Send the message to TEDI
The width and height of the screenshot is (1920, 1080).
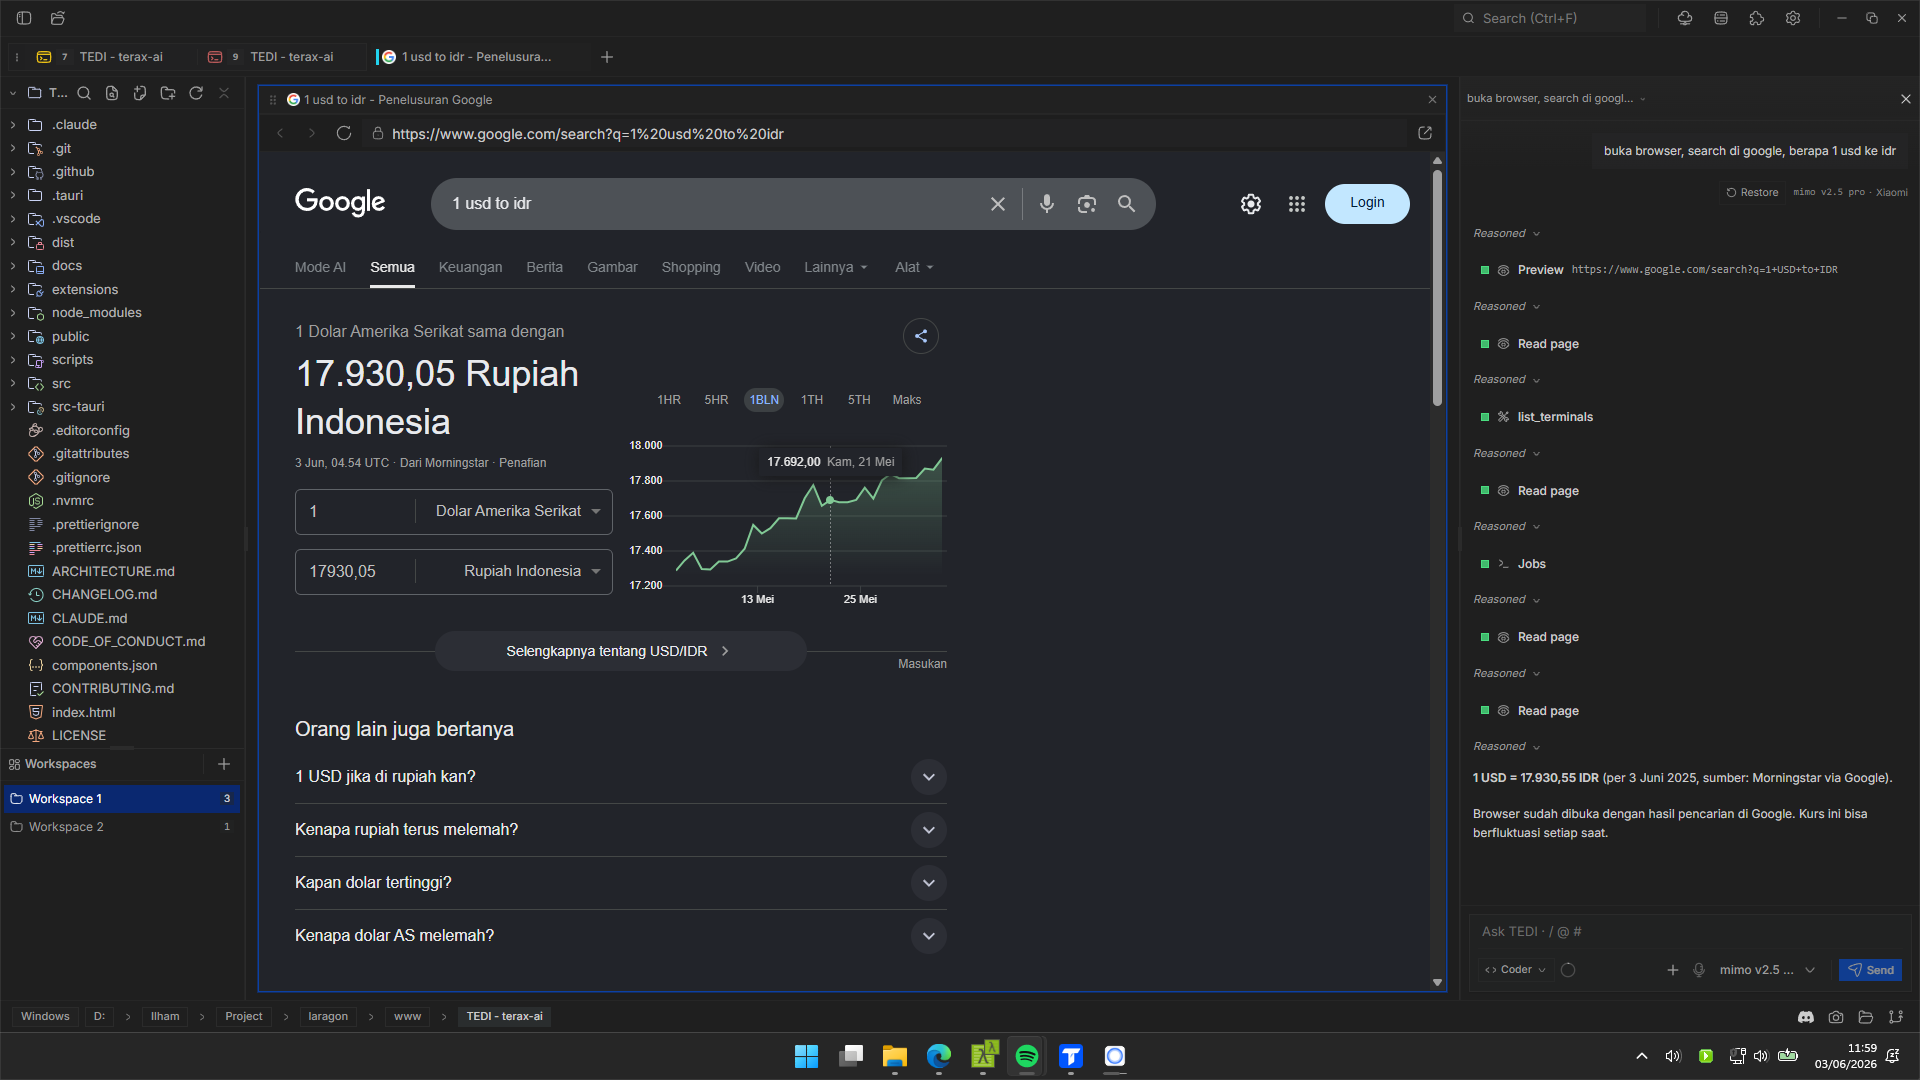coord(1870,970)
